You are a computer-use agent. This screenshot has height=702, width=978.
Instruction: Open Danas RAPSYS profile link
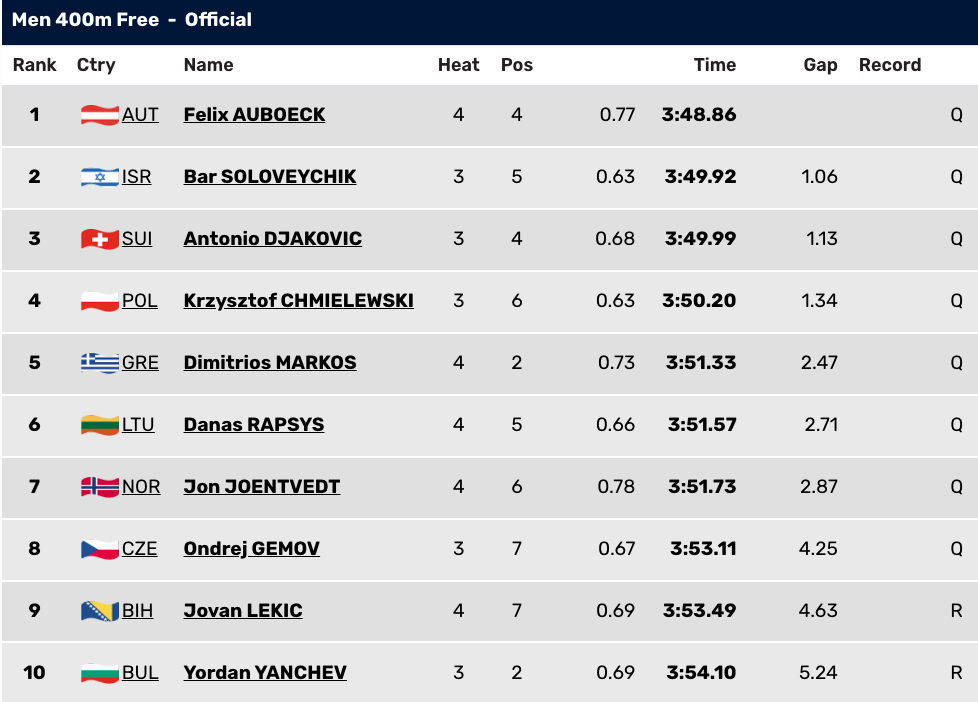253,425
